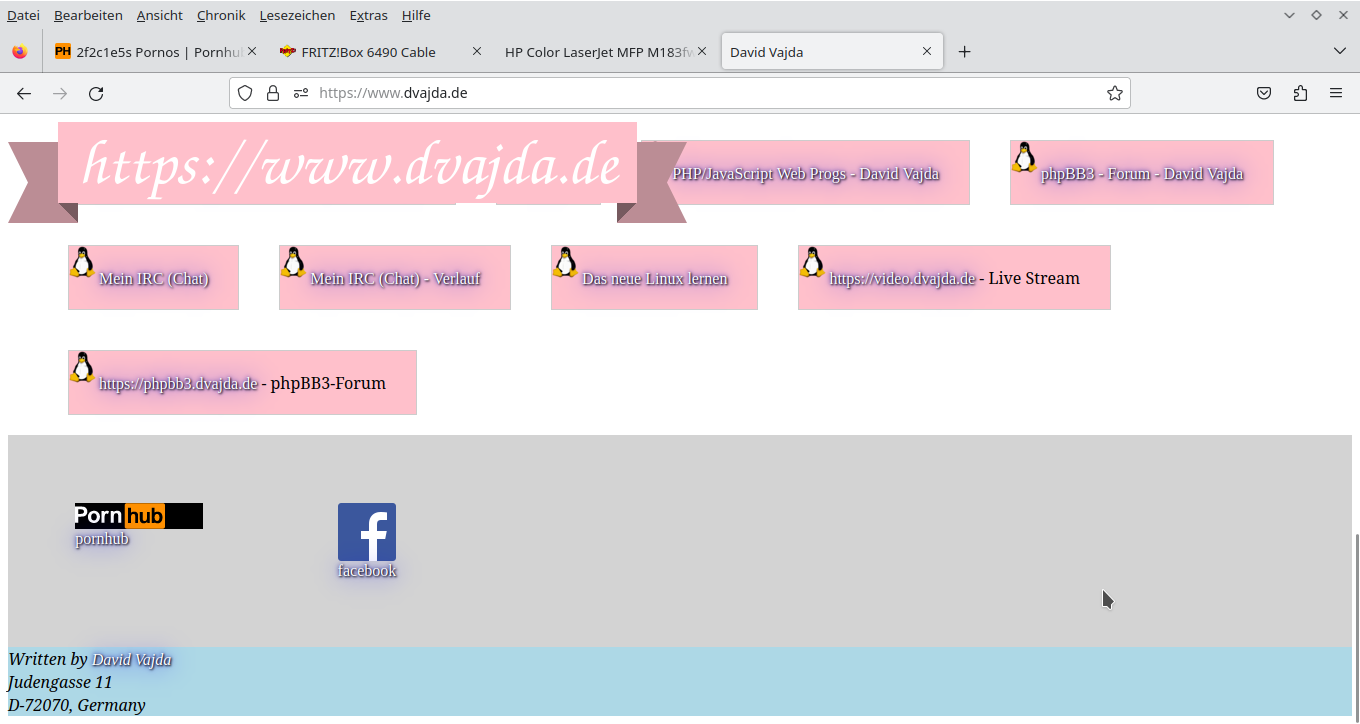Follow the Das neue Linux lernen link
The height and width of the screenshot is (724, 1360).
[655, 279]
